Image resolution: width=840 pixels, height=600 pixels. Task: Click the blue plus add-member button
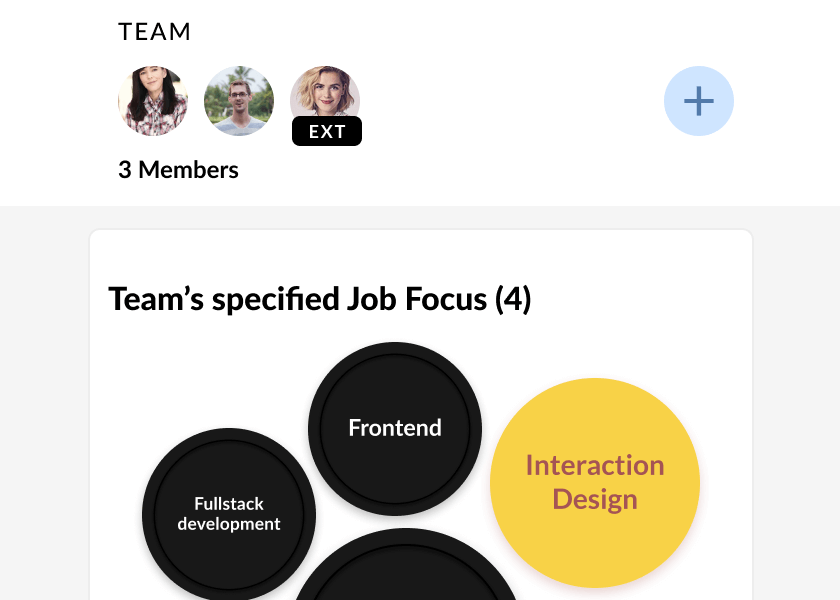coord(699,101)
